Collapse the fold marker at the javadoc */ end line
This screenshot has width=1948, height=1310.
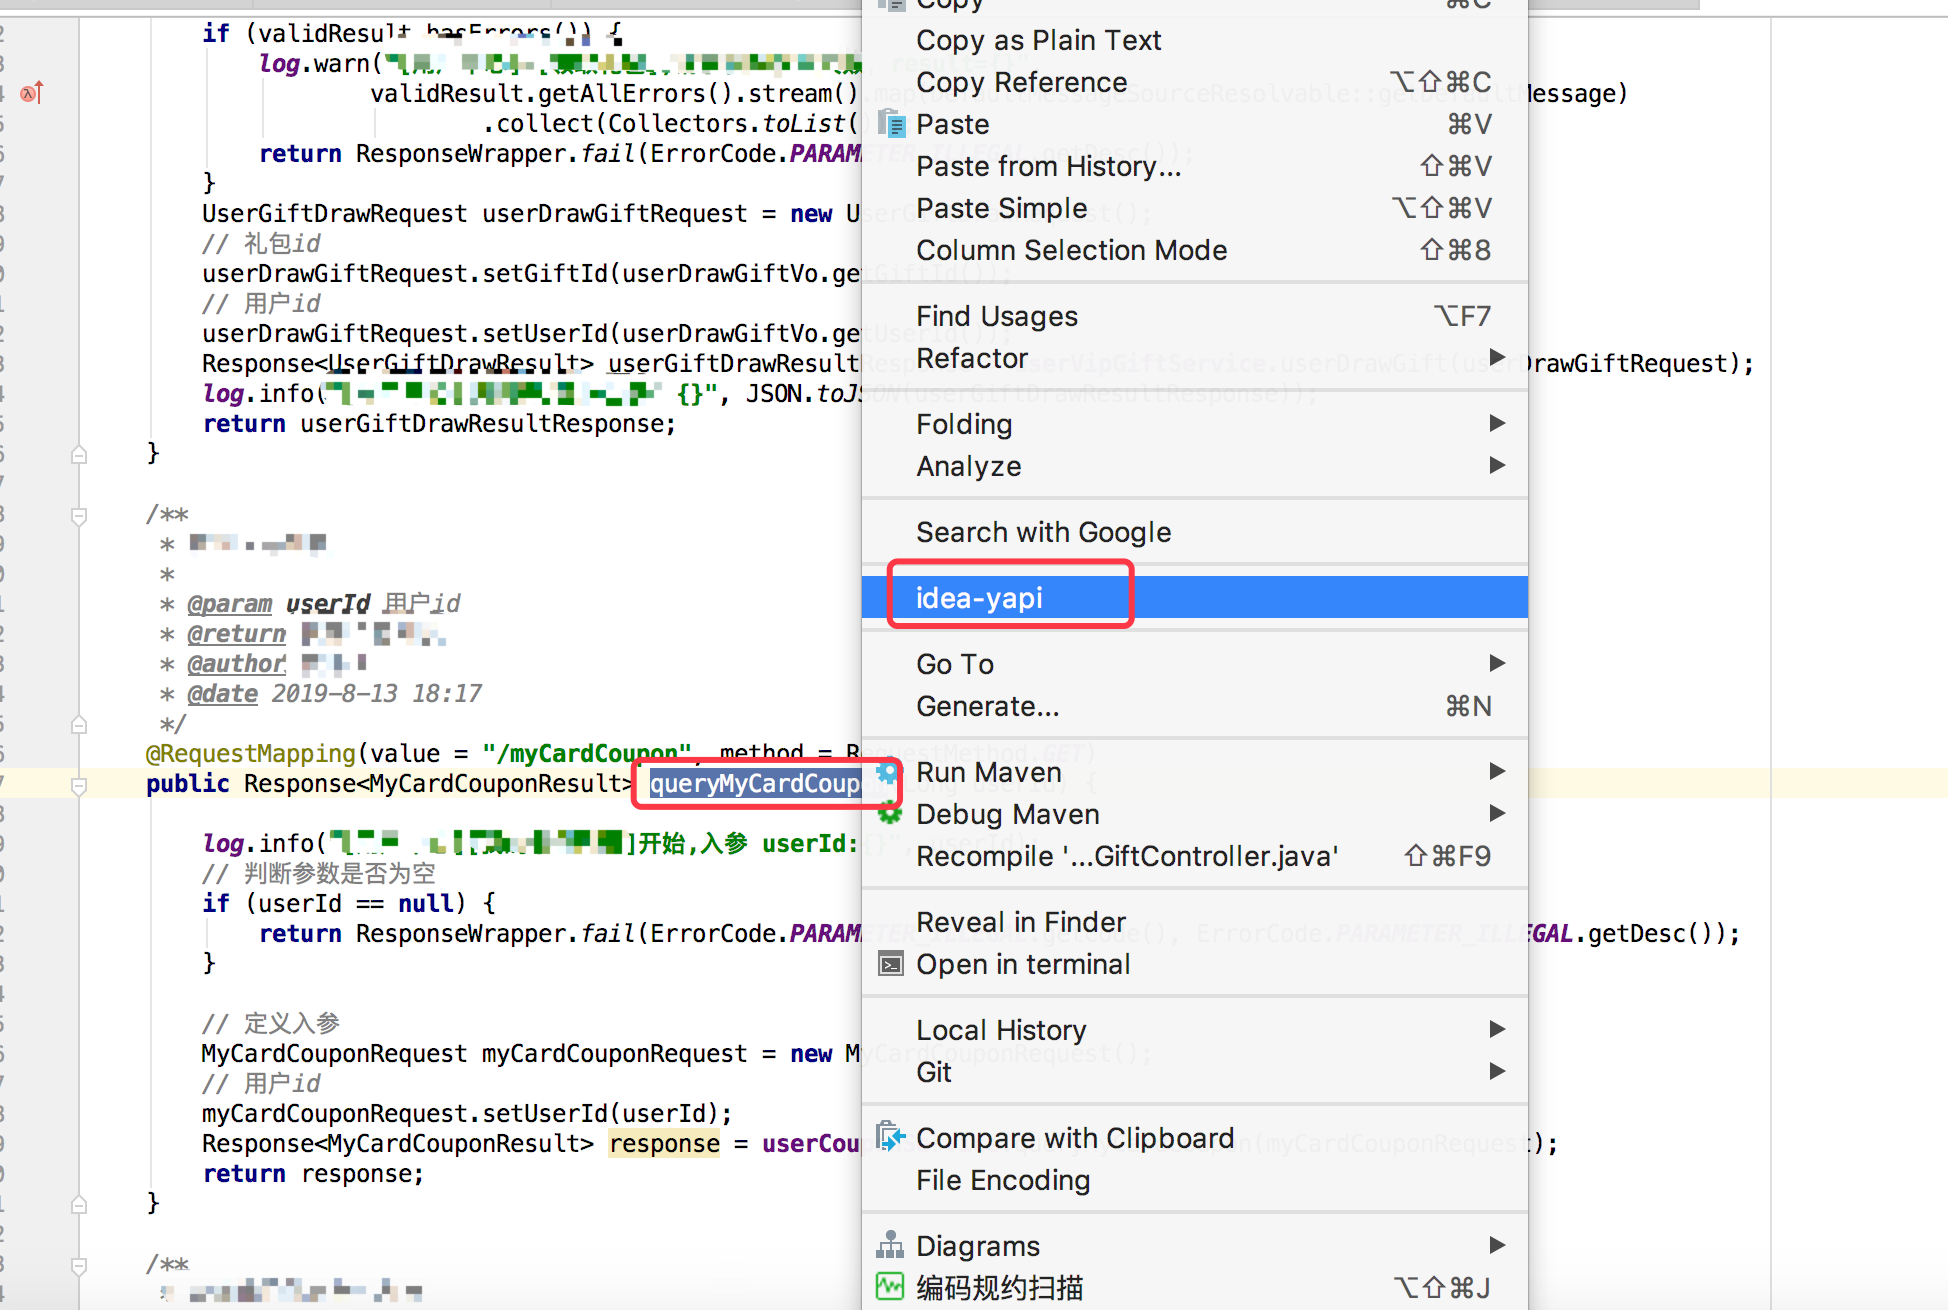click(x=79, y=724)
